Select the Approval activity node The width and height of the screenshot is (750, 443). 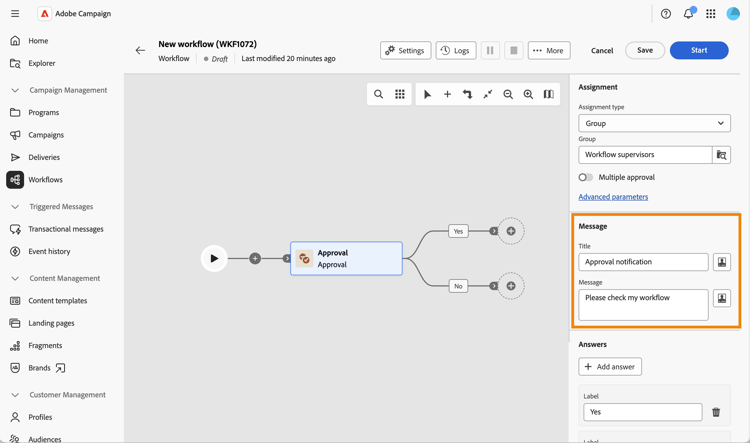coord(346,258)
